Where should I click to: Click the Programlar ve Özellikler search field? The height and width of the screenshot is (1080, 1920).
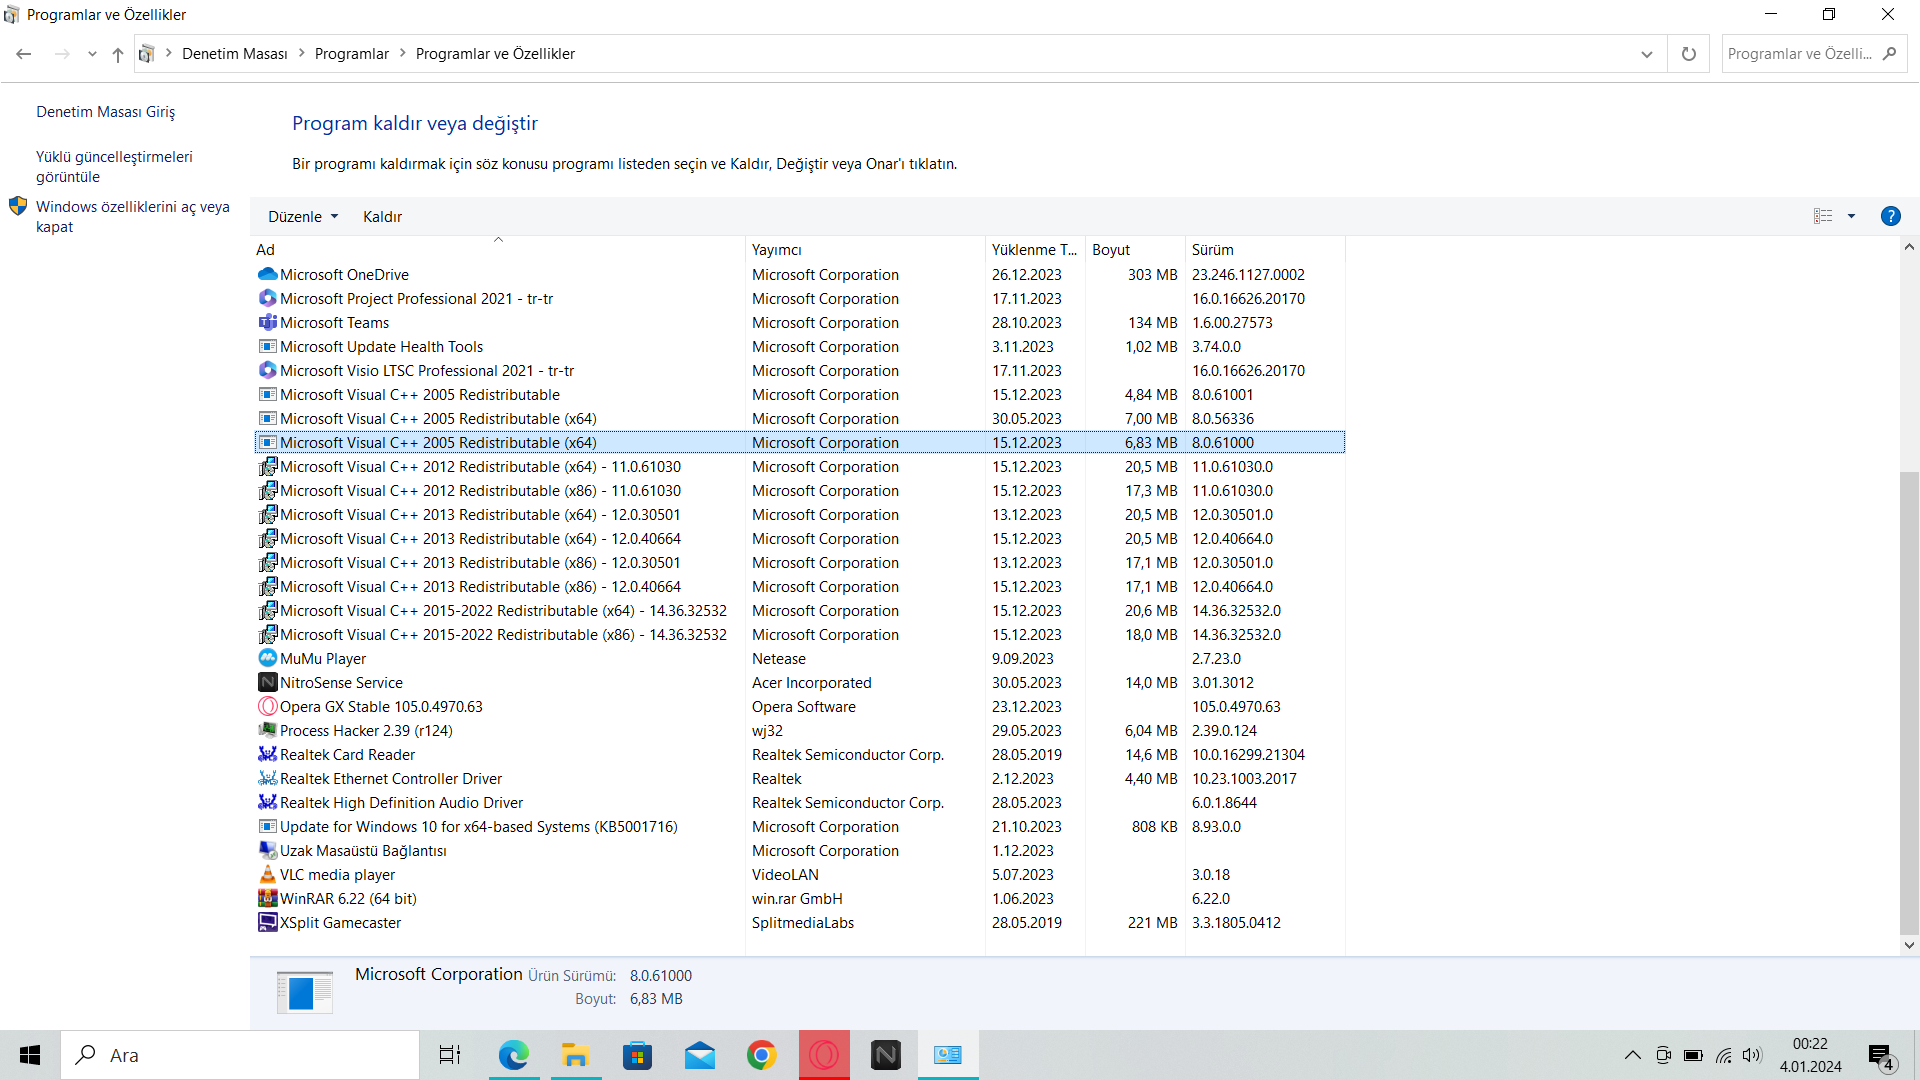pos(1800,54)
